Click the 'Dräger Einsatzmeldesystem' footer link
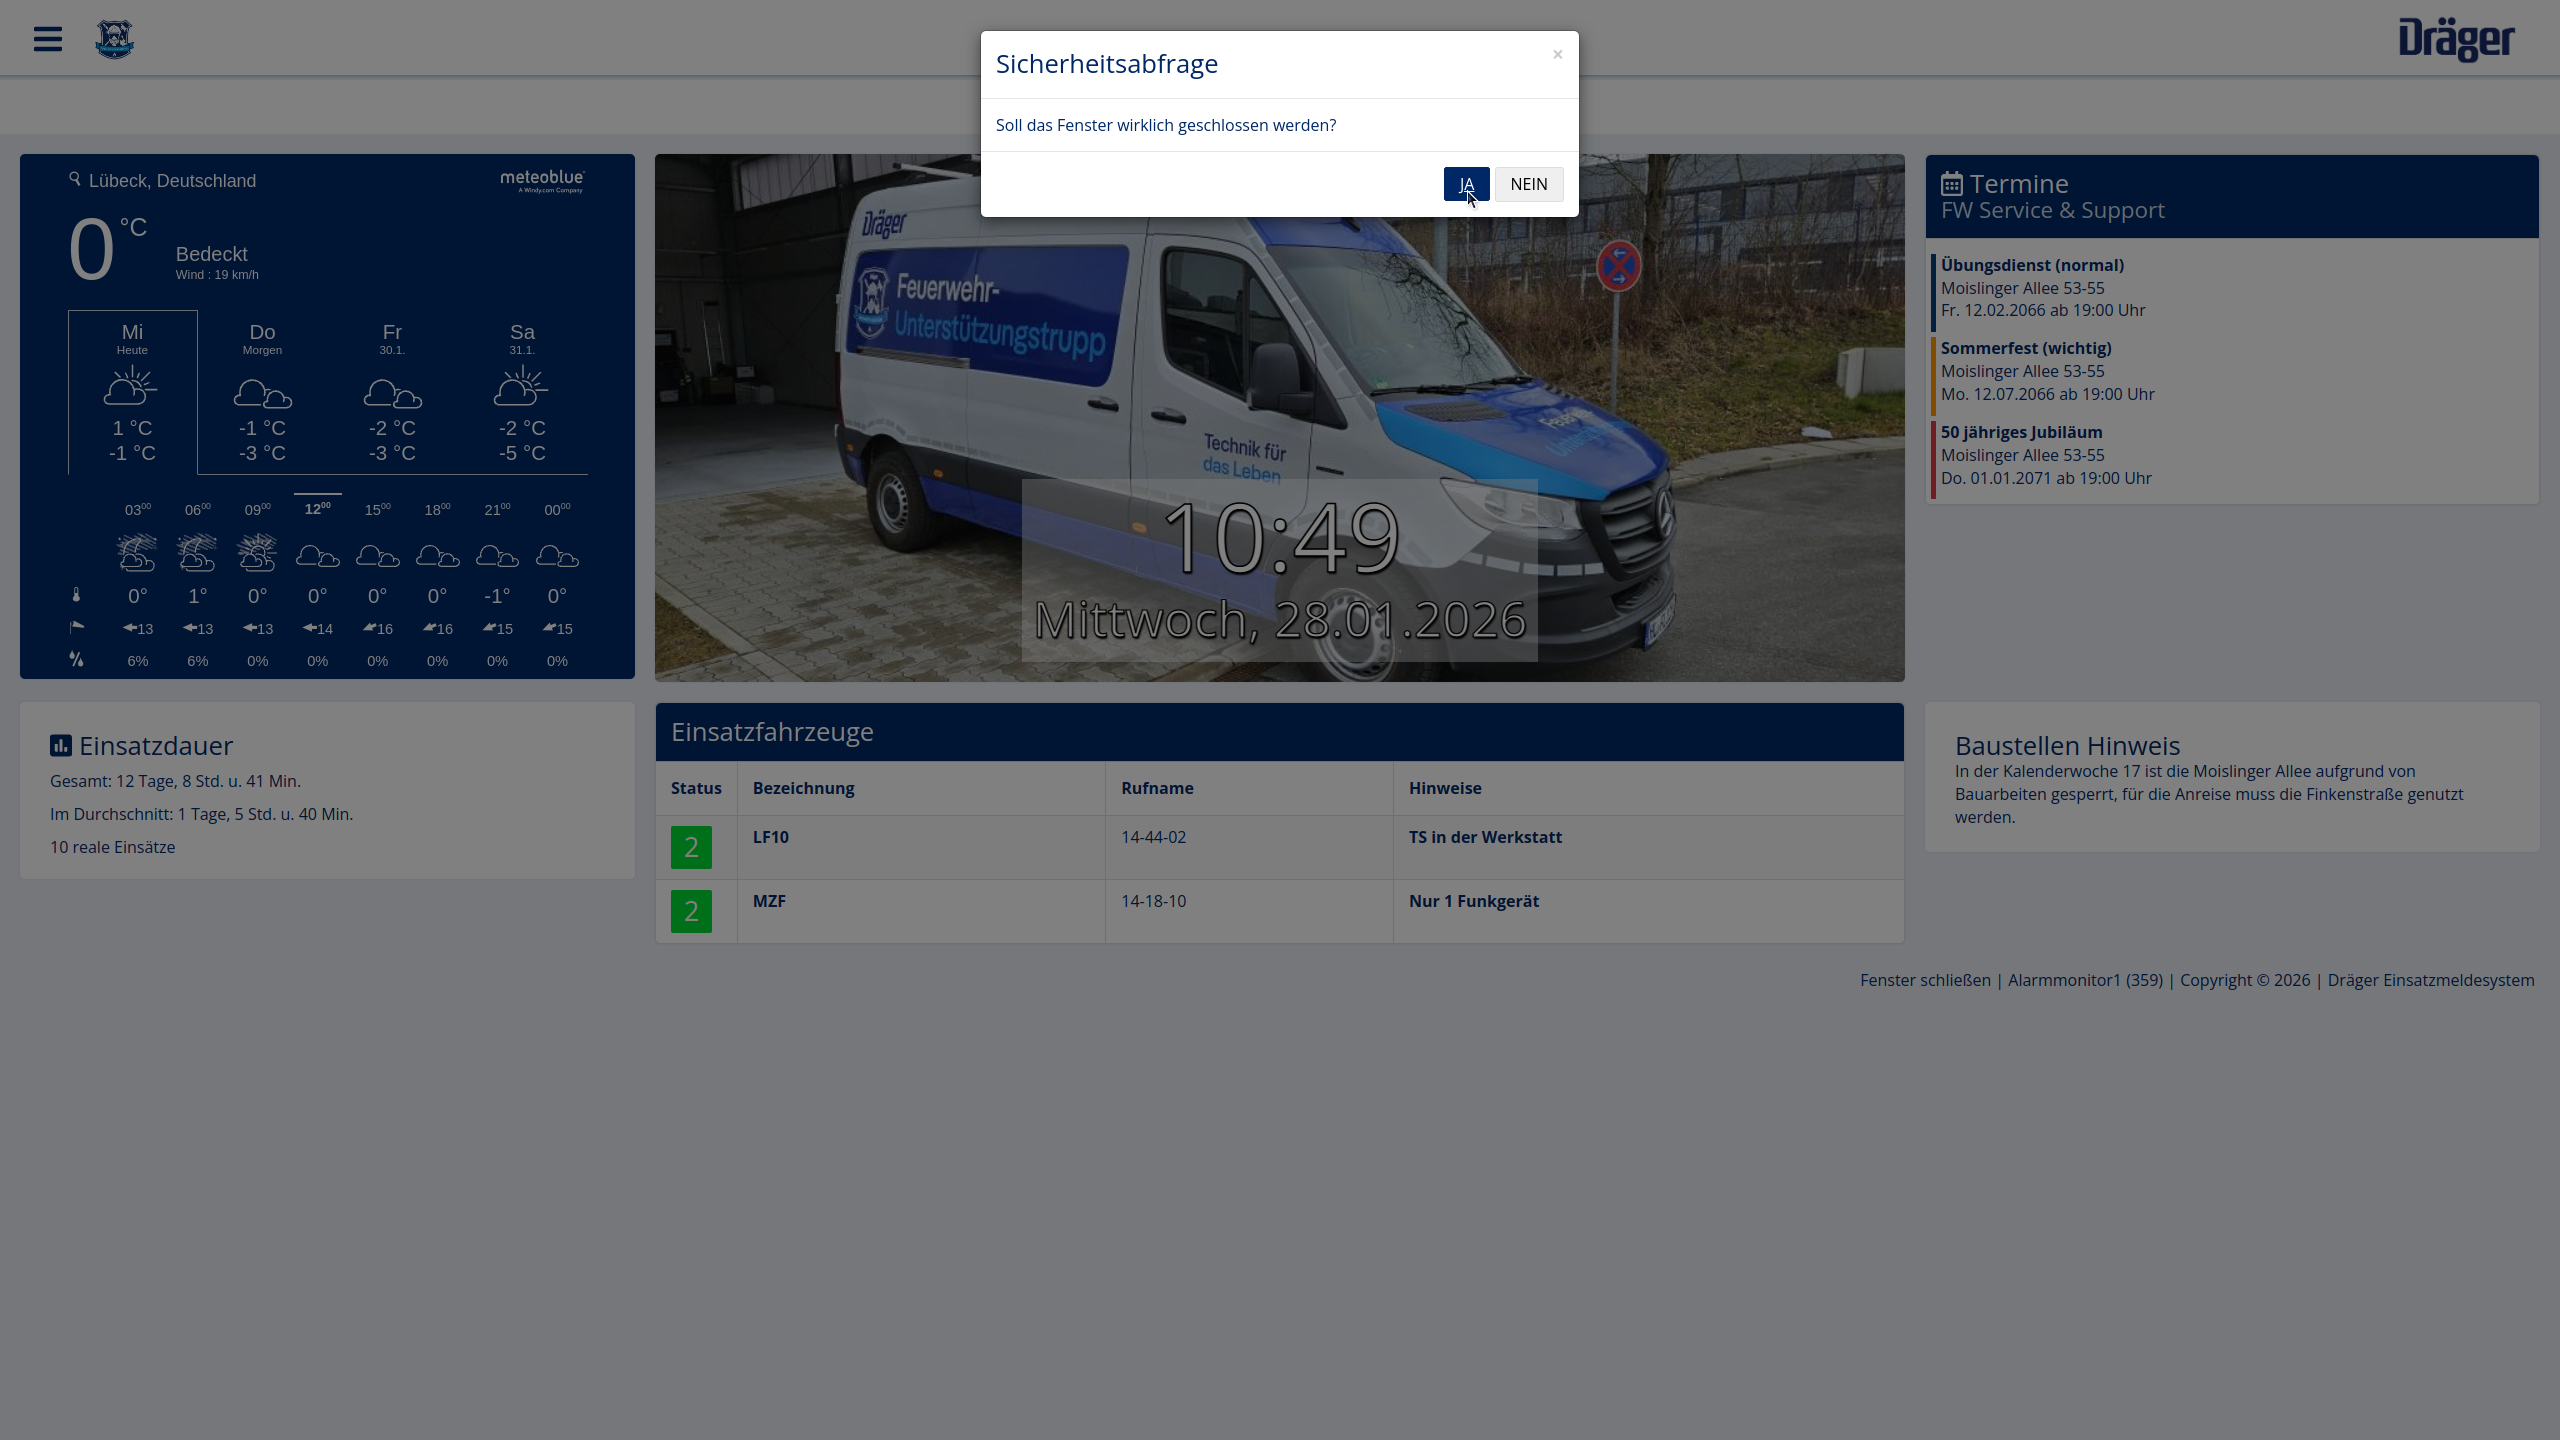 coord(2430,980)
